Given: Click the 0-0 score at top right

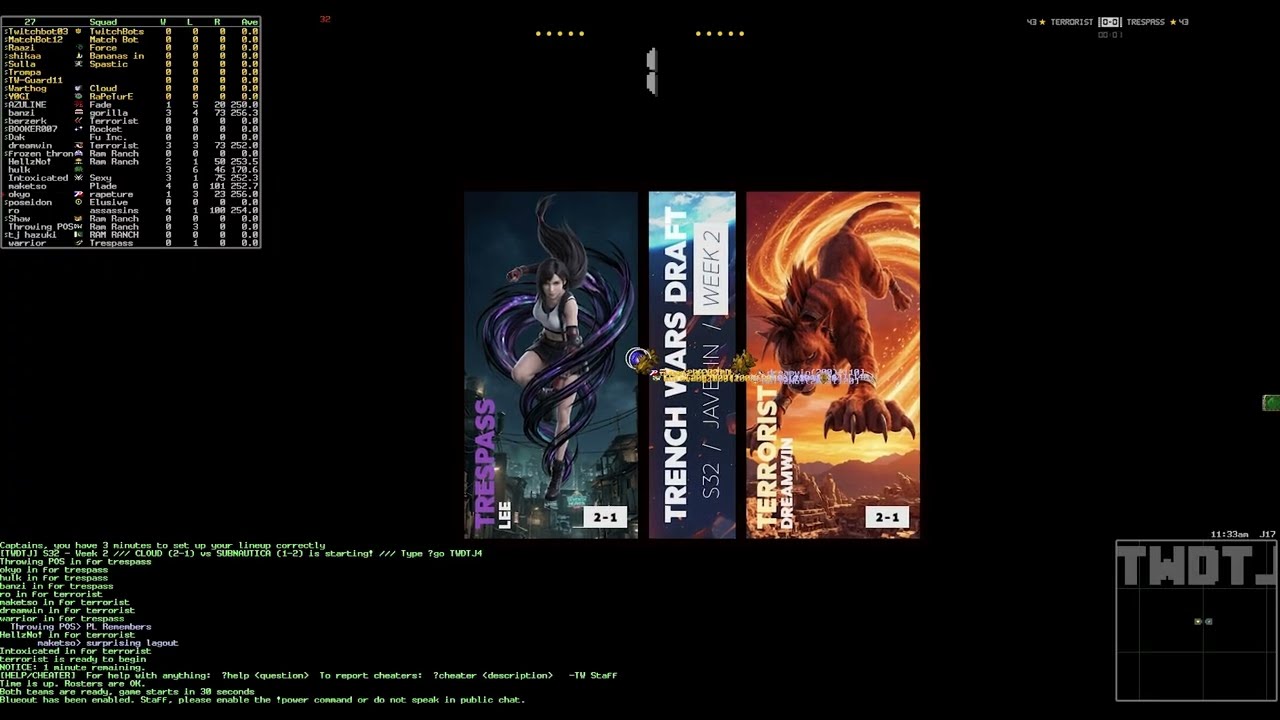Looking at the screenshot, I should (1110, 22).
